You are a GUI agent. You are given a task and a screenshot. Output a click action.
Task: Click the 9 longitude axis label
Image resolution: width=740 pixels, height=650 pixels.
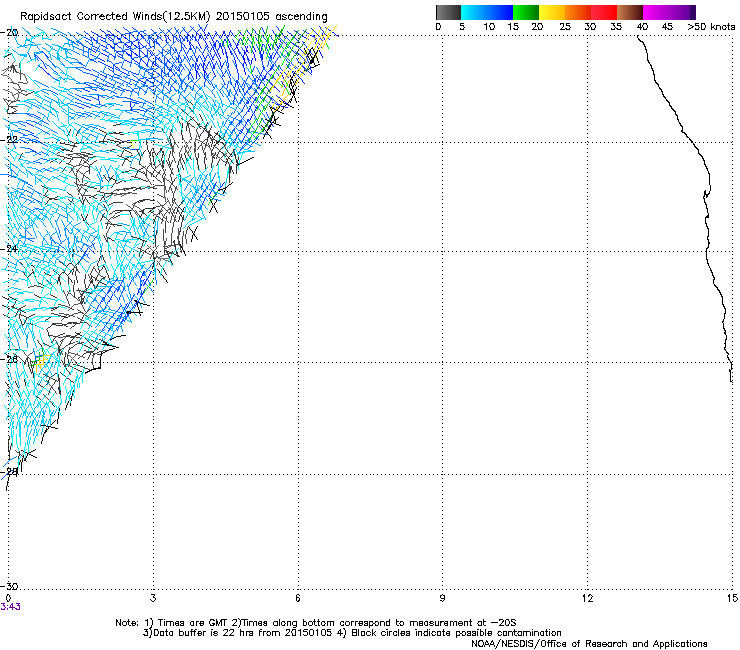(442, 598)
